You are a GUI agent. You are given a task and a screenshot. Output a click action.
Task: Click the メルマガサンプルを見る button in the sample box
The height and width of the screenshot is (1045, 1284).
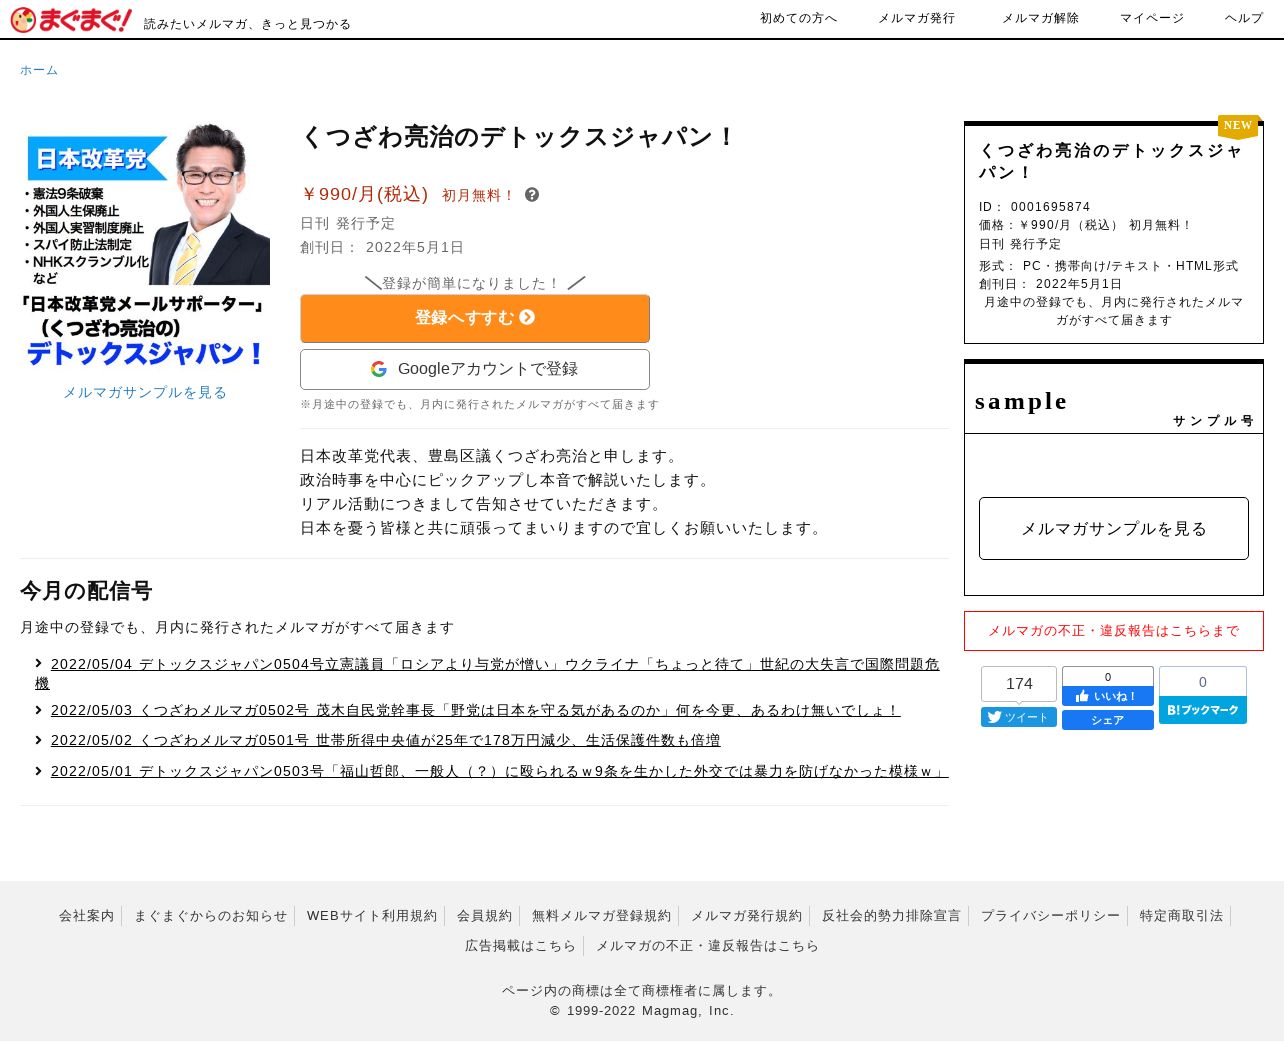pyautogui.click(x=1114, y=528)
